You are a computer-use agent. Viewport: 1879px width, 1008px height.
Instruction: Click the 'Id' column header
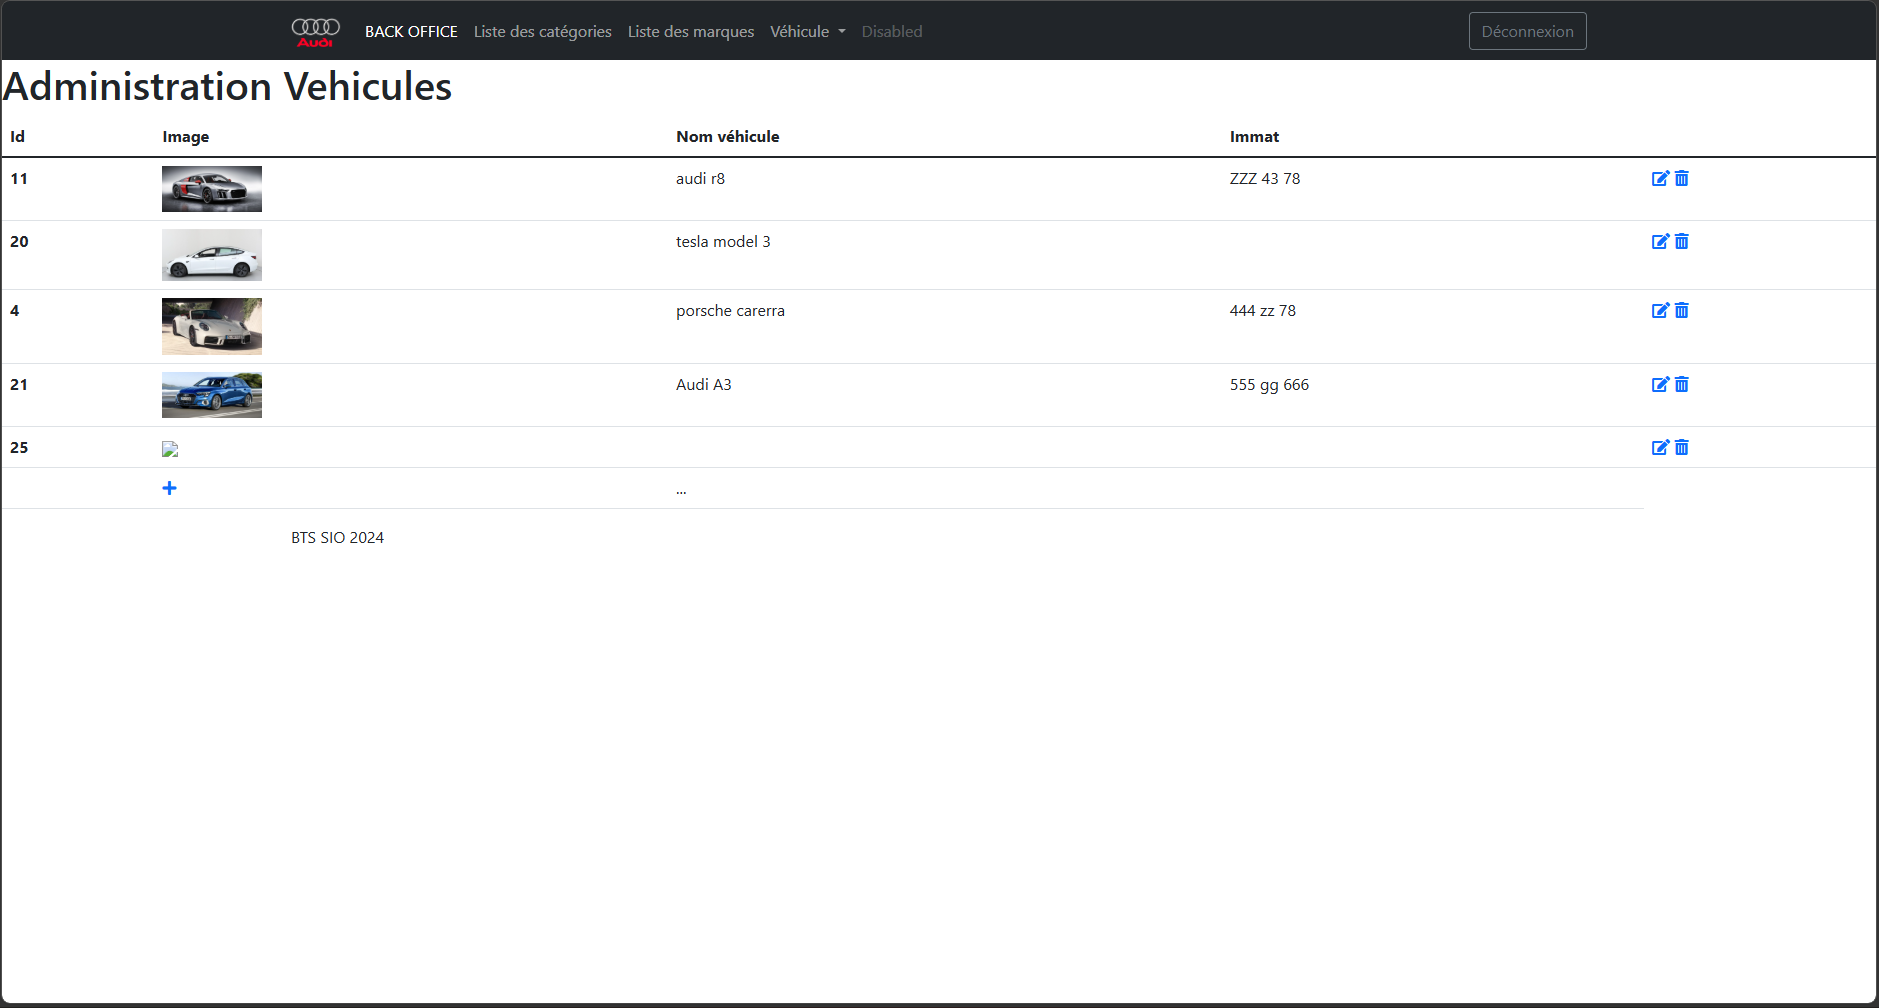click(x=17, y=137)
